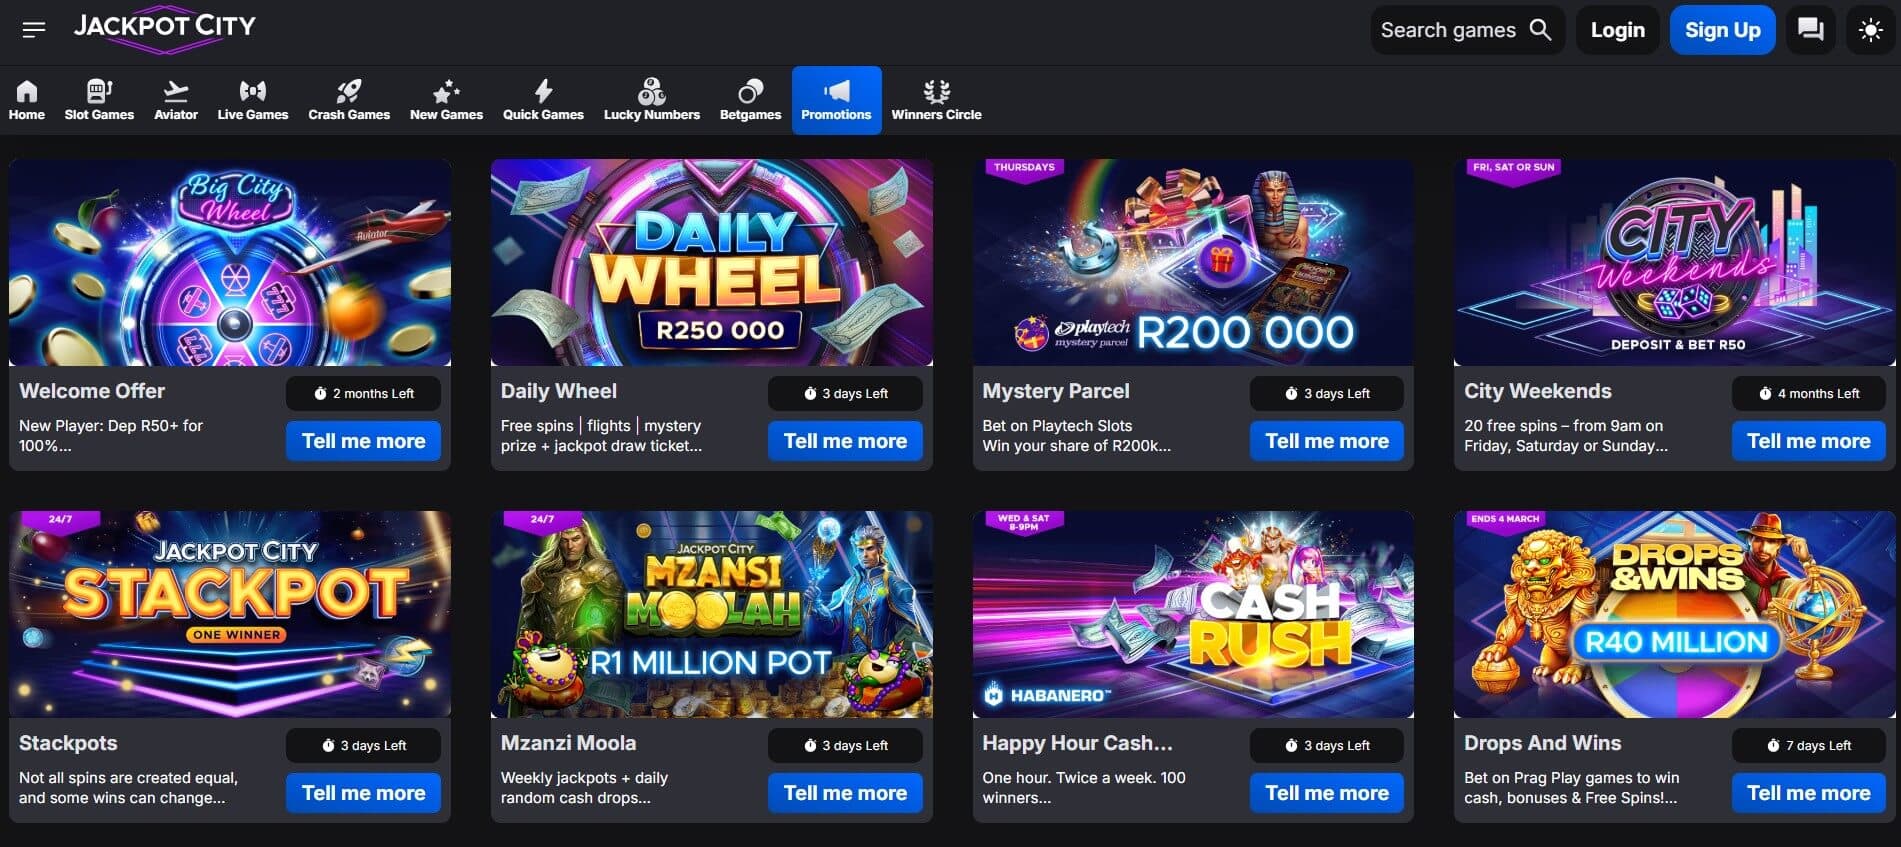Open the hamburger menu icon
Image resolution: width=1901 pixels, height=847 pixels.
[x=34, y=30]
